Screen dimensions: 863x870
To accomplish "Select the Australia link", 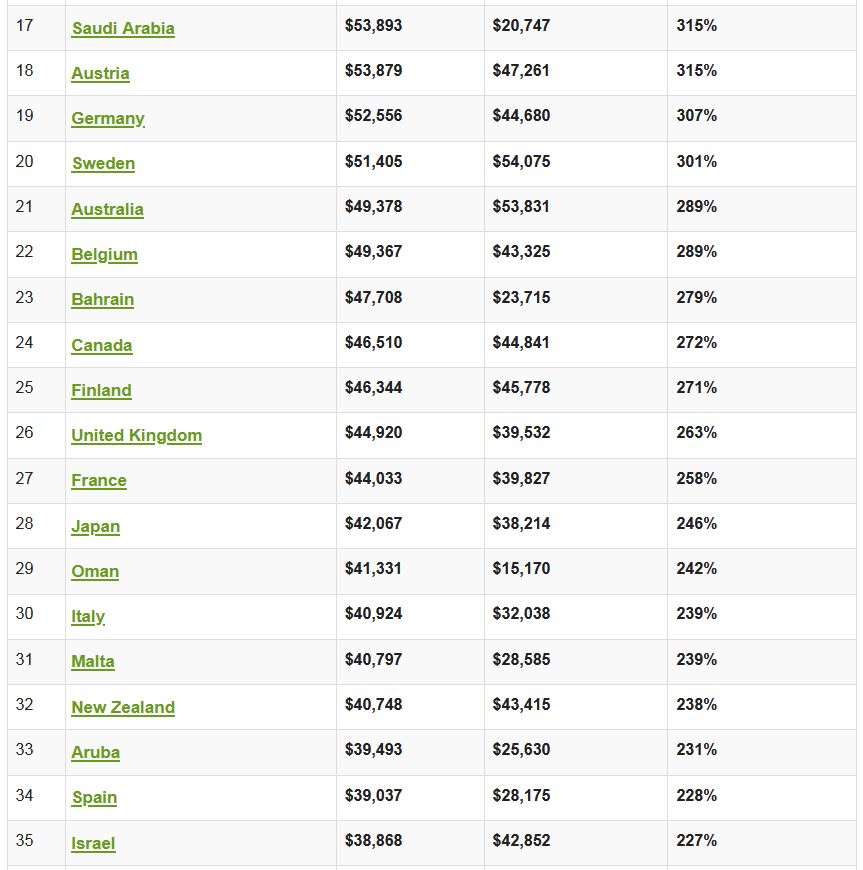I will pyautogui.click(x=107, y=209).
